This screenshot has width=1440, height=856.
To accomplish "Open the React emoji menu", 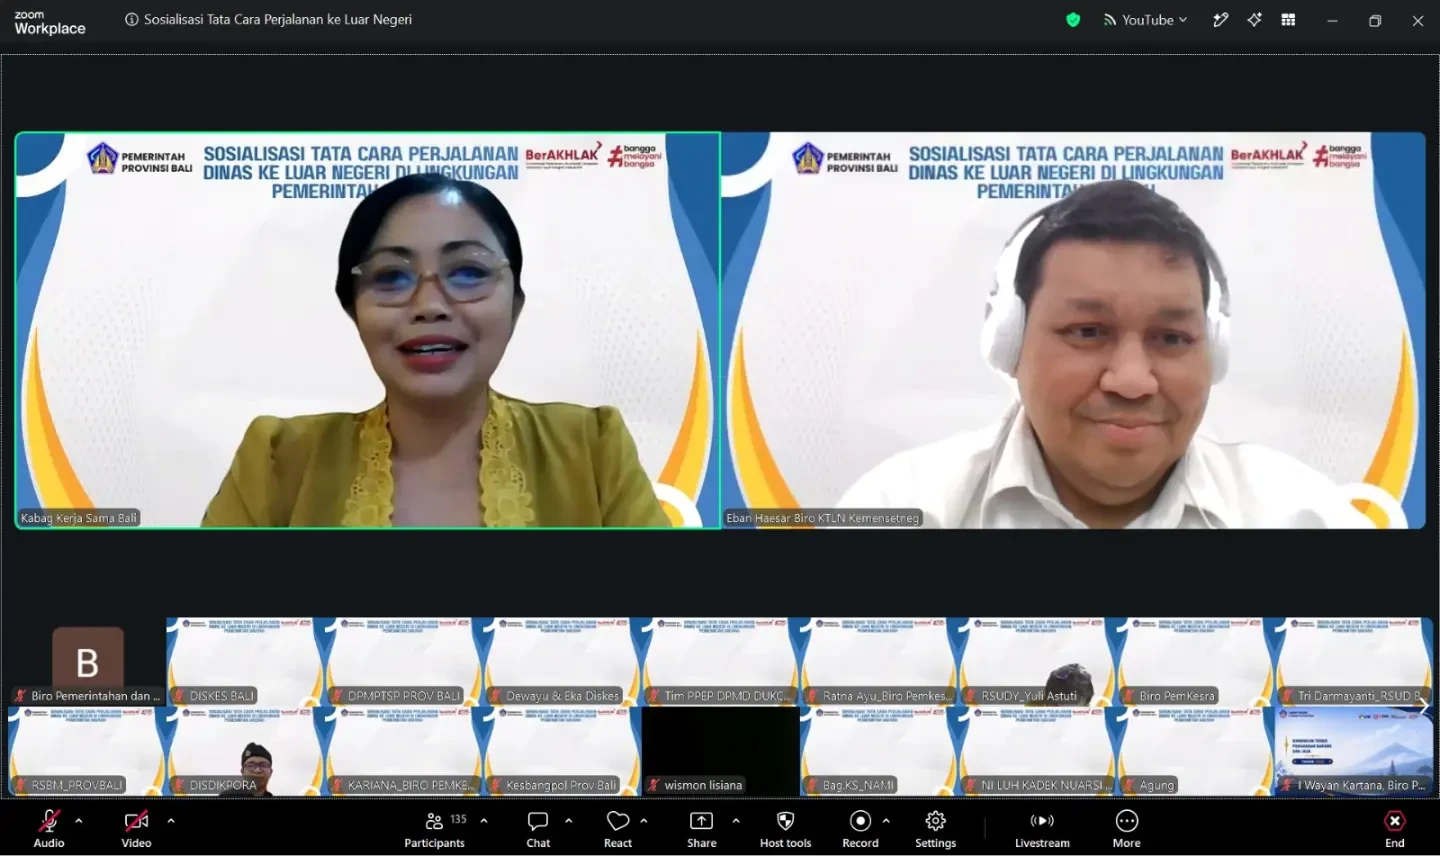I will (618, 829).
